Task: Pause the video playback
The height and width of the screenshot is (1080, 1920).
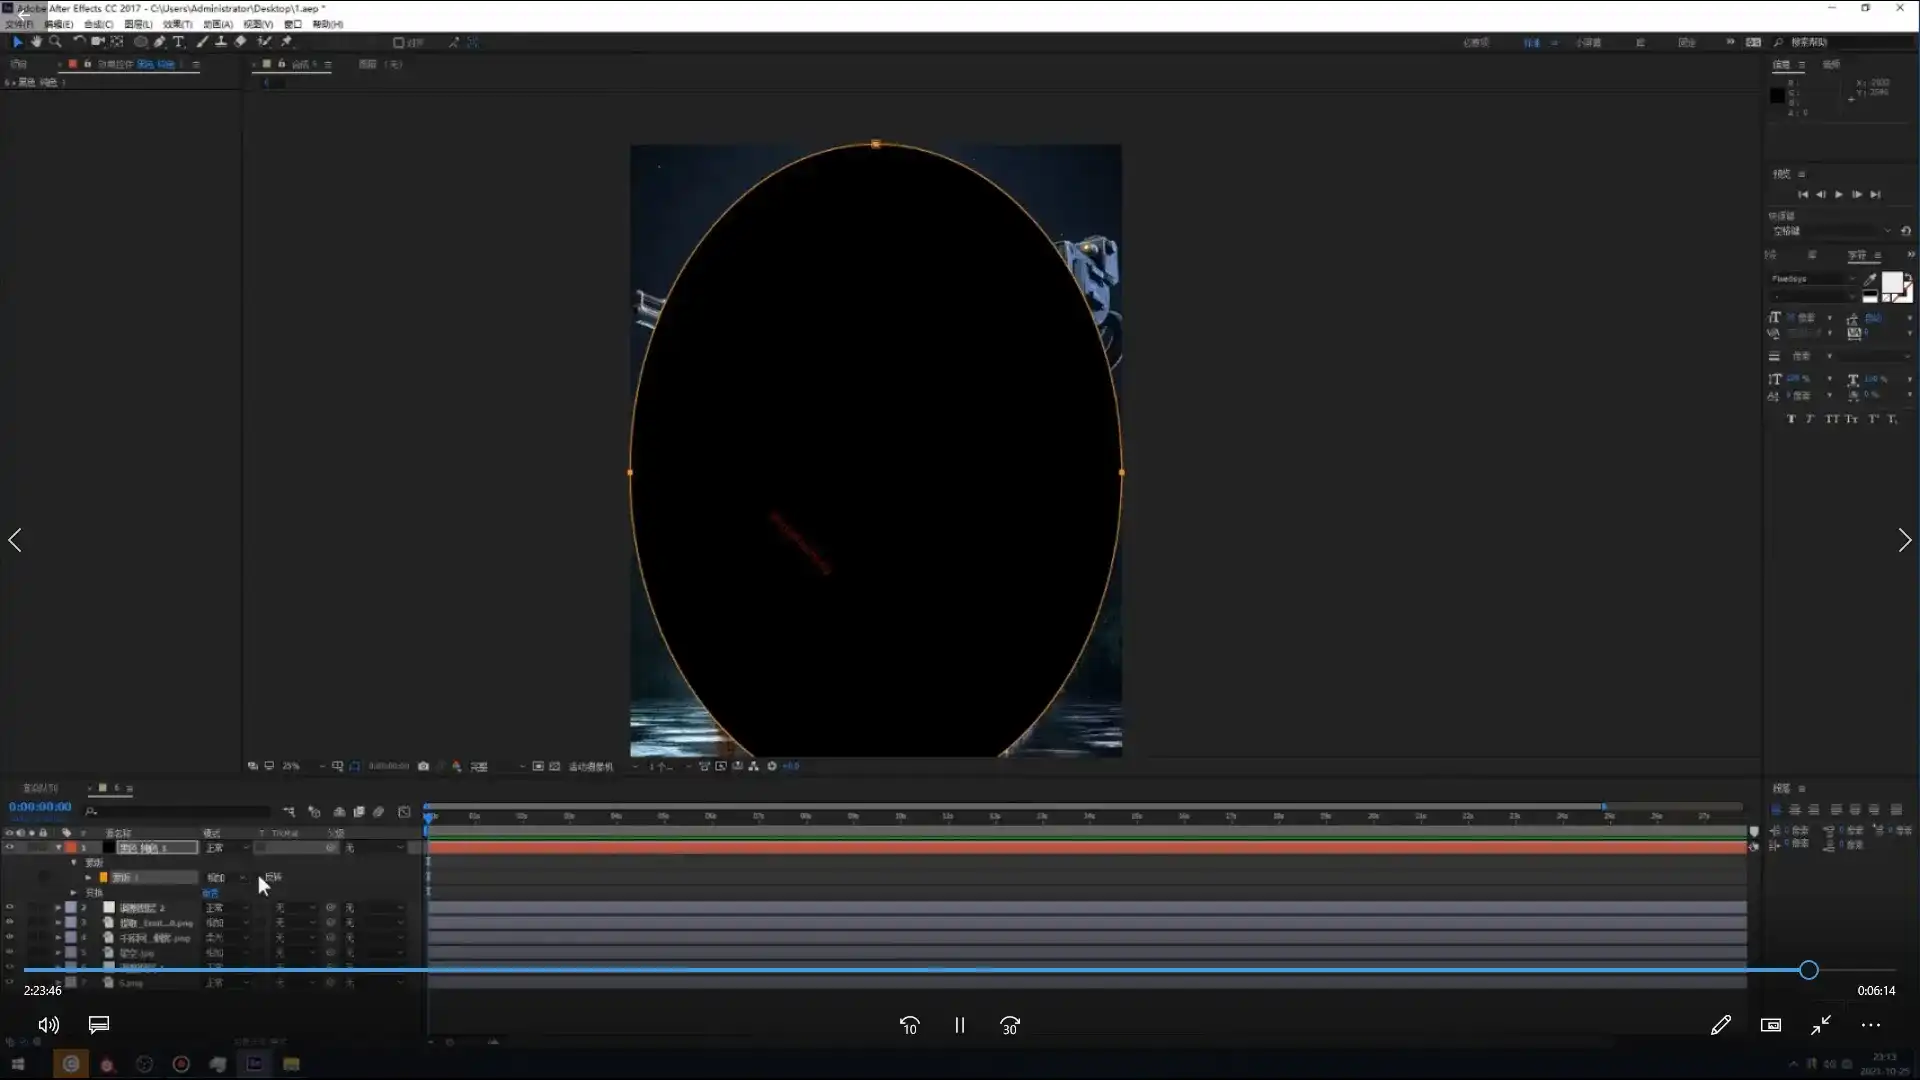Action: click(959, 1025)
